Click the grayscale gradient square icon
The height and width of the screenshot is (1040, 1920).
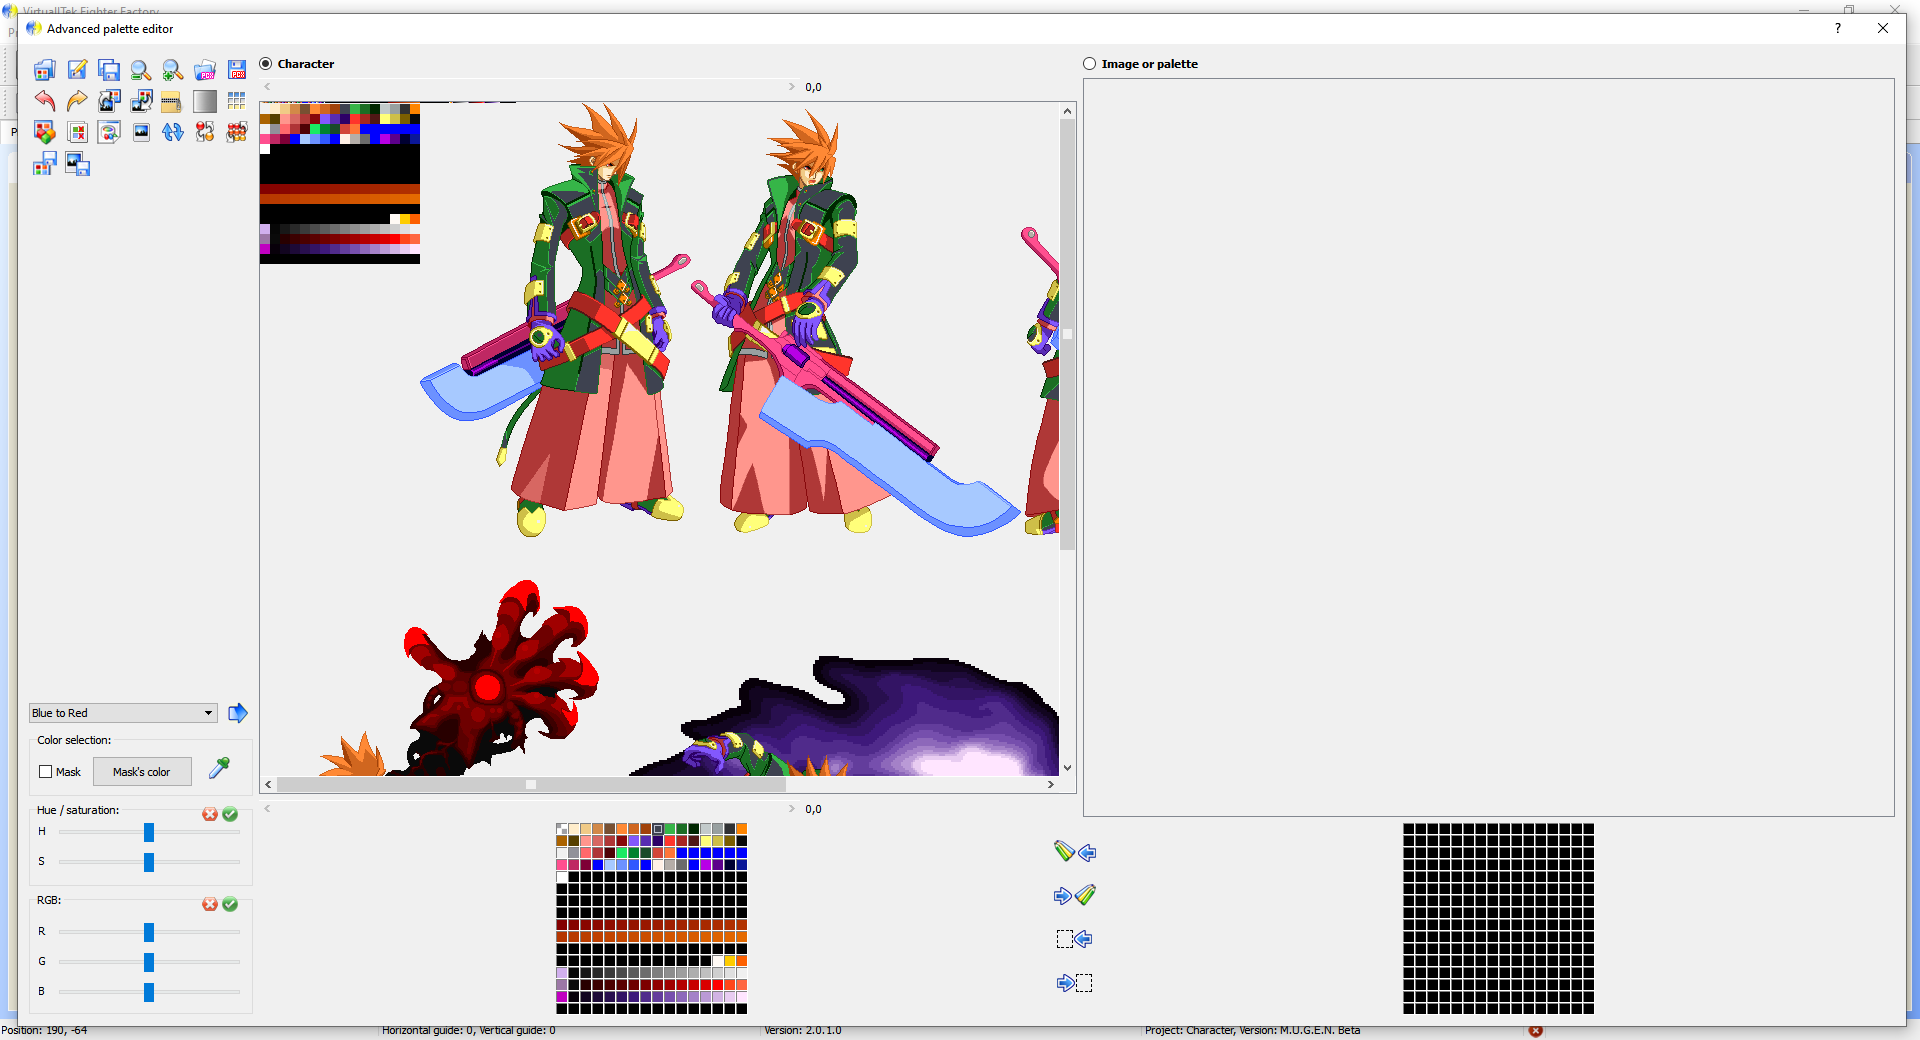[205, 101]
